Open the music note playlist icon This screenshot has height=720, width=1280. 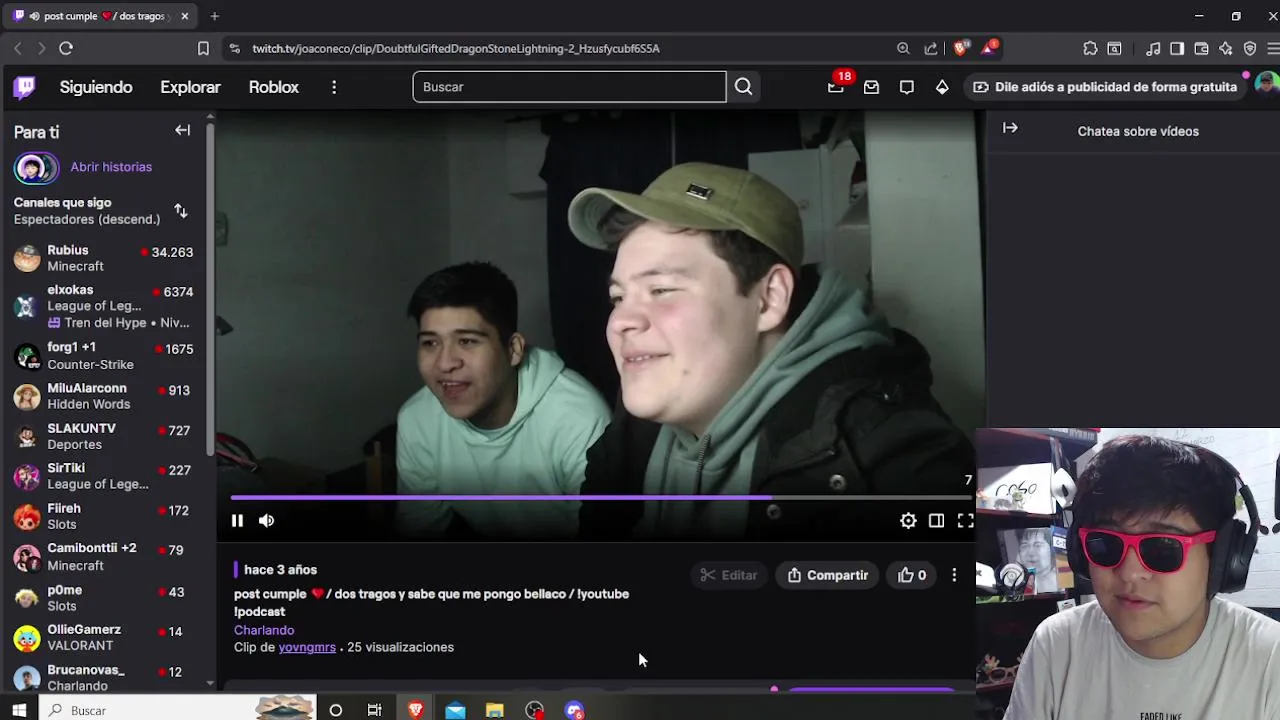(x=1153, y=48)
